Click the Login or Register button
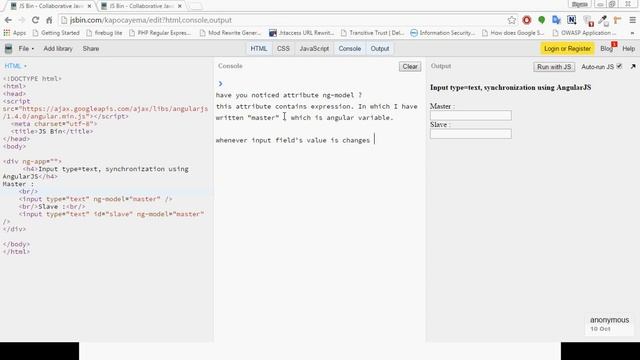640x360 pixels. point(567,49)
